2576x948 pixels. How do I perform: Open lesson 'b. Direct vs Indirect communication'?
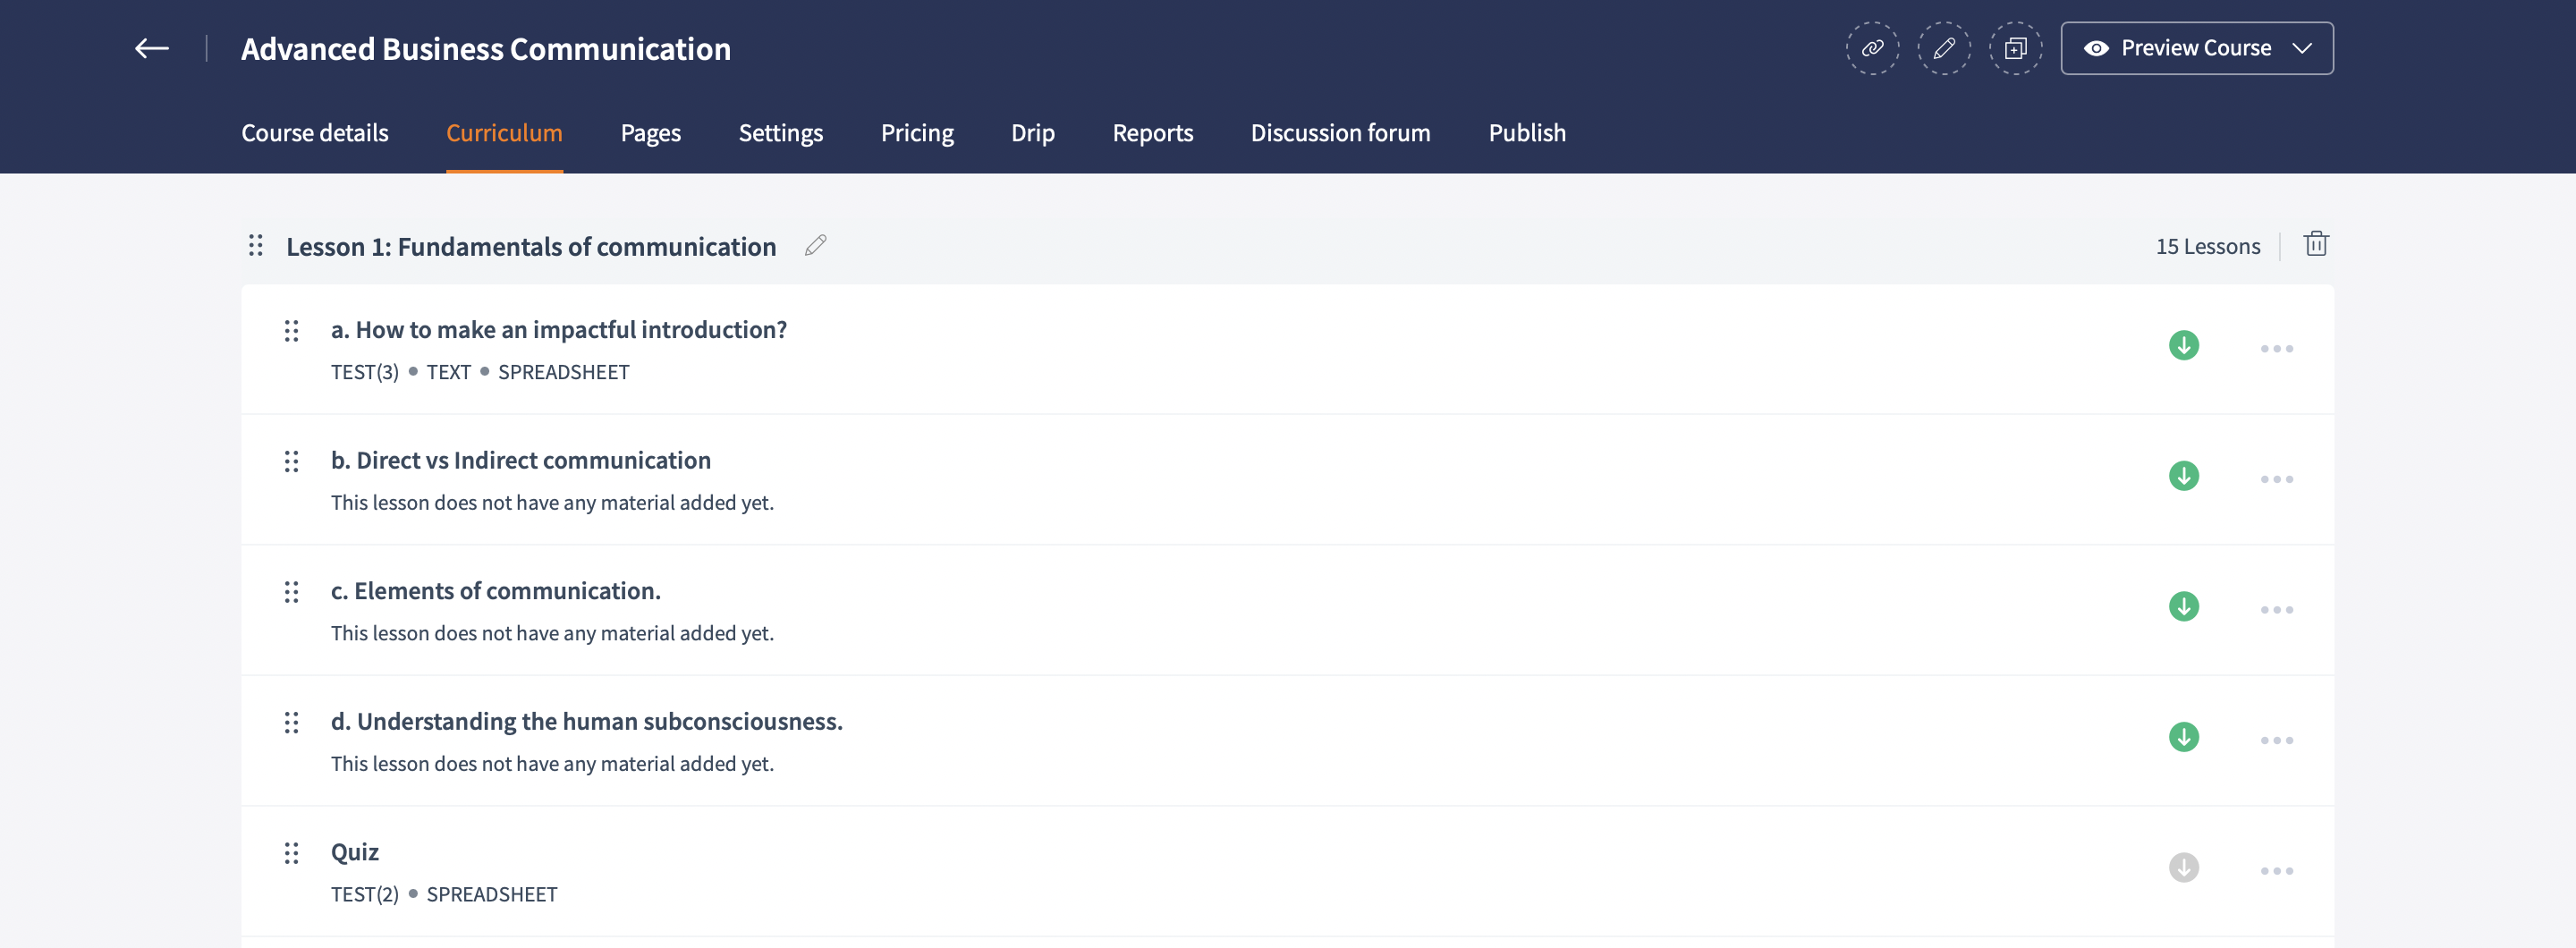click(x=521, y=460)
